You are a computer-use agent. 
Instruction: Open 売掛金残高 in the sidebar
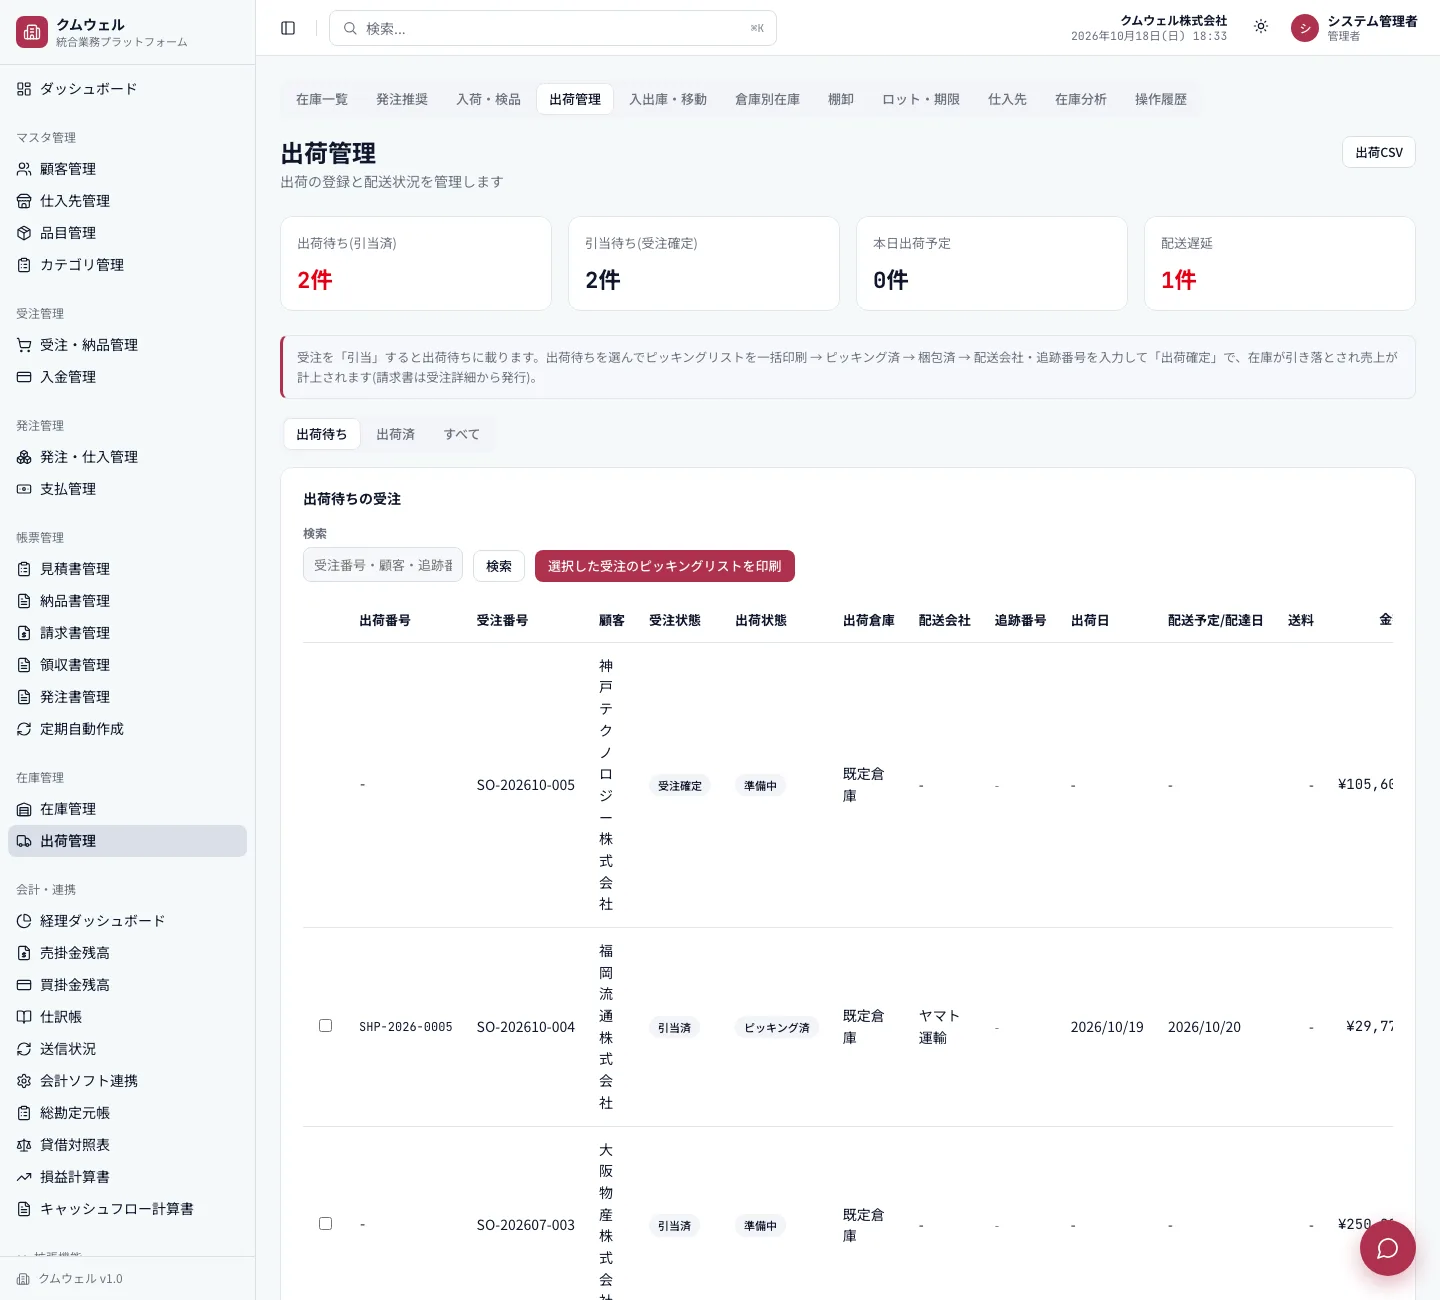(x=128, y=953)
